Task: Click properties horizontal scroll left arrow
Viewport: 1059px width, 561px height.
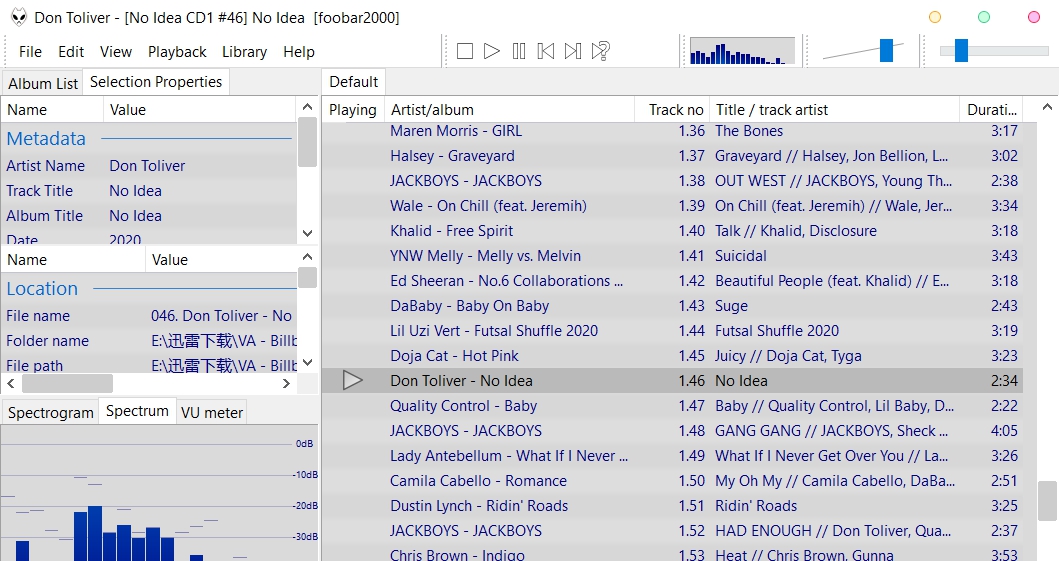Action: click(11, 383)
